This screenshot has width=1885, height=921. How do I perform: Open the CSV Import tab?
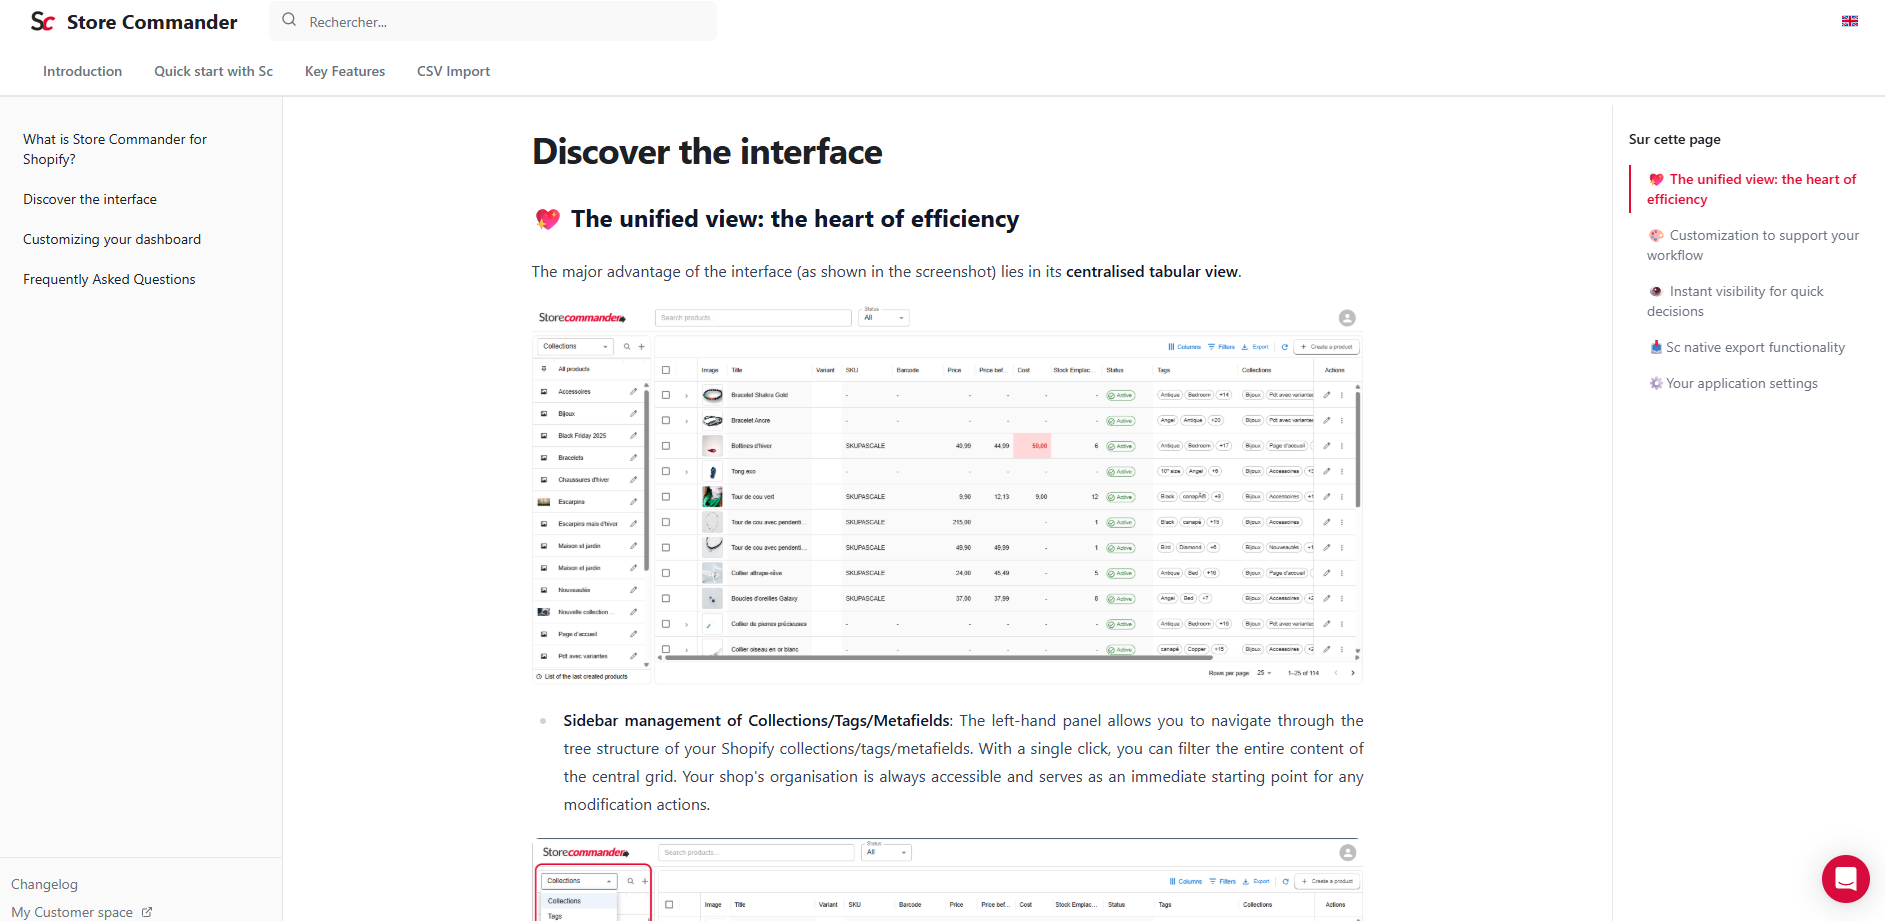coord(453,71)
